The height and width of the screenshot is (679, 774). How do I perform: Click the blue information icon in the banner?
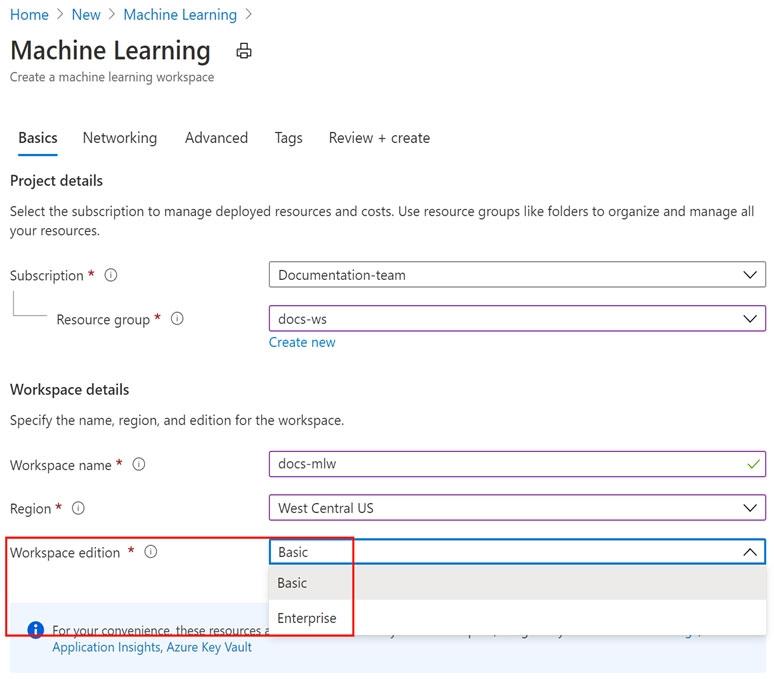pyautogui.click(x=36, y=630)
